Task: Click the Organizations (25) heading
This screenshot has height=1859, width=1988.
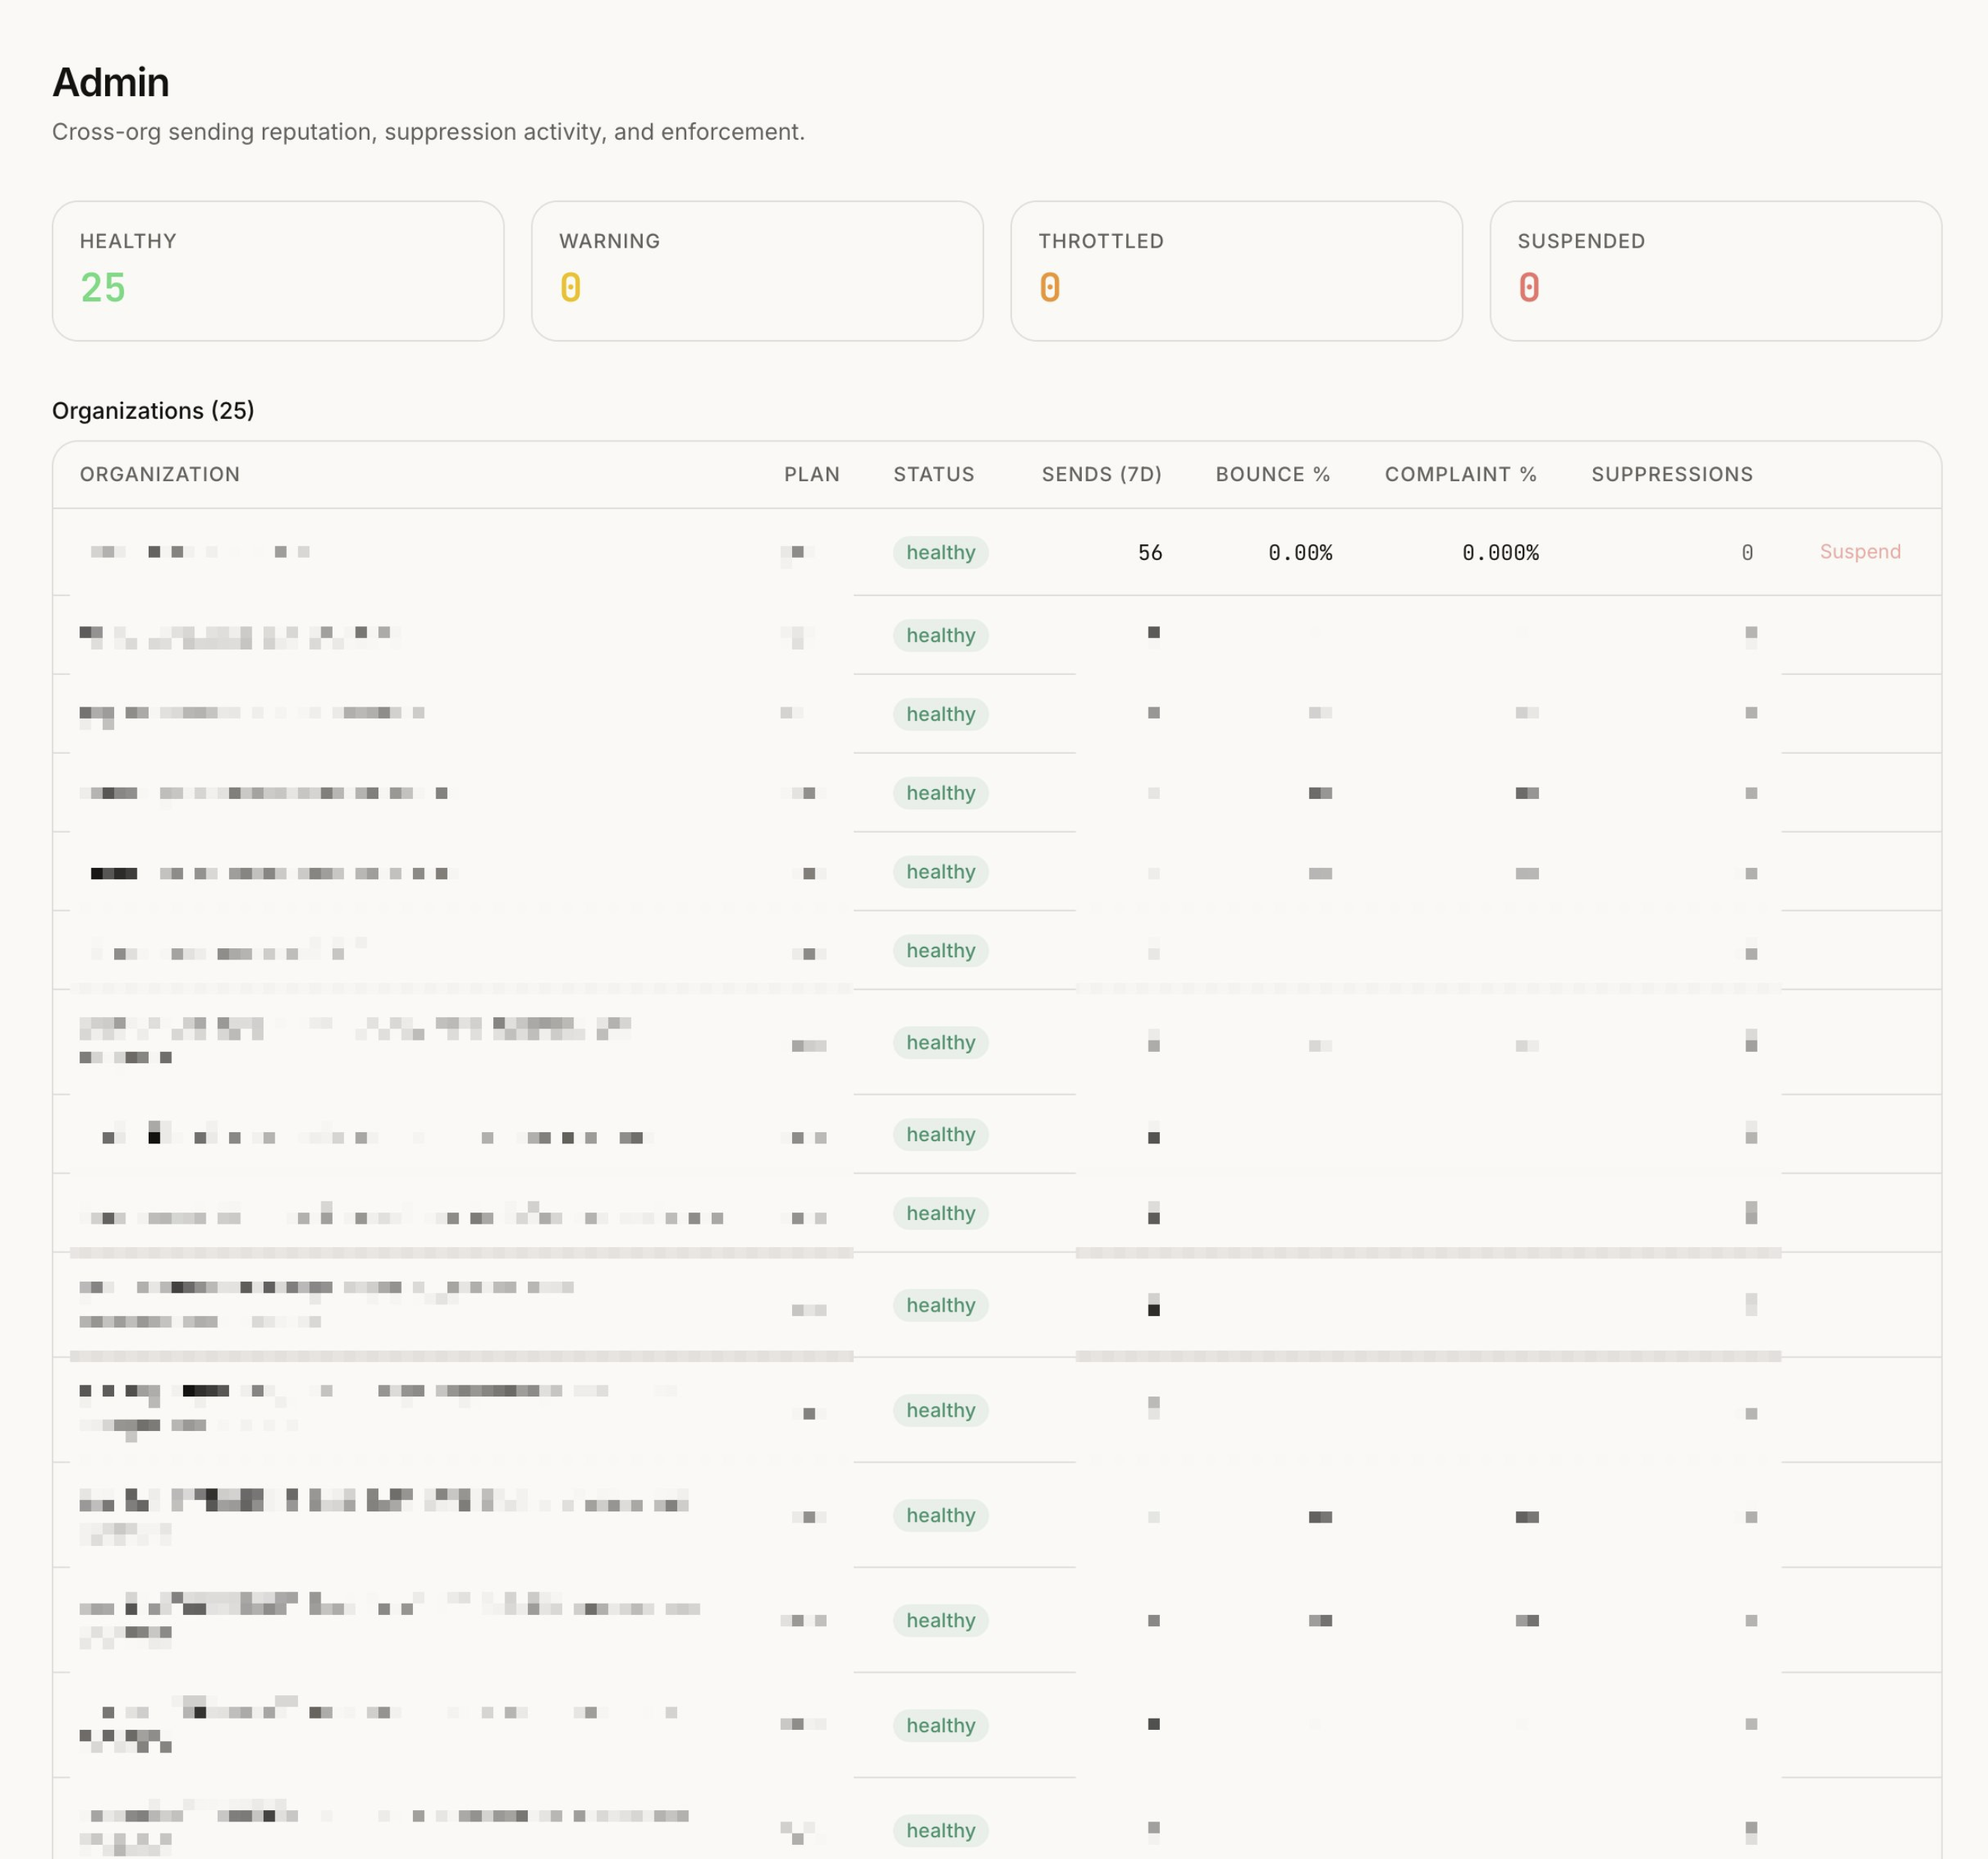Action: 153,411
